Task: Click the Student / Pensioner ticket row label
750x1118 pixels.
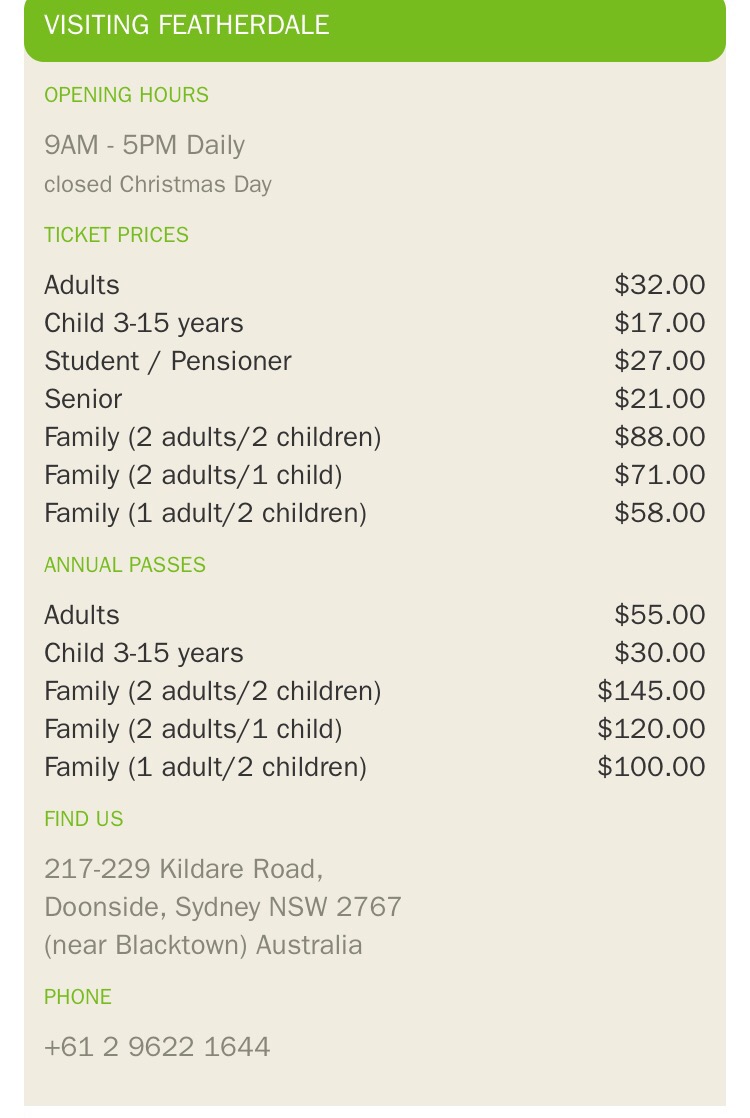Action: 168,361
